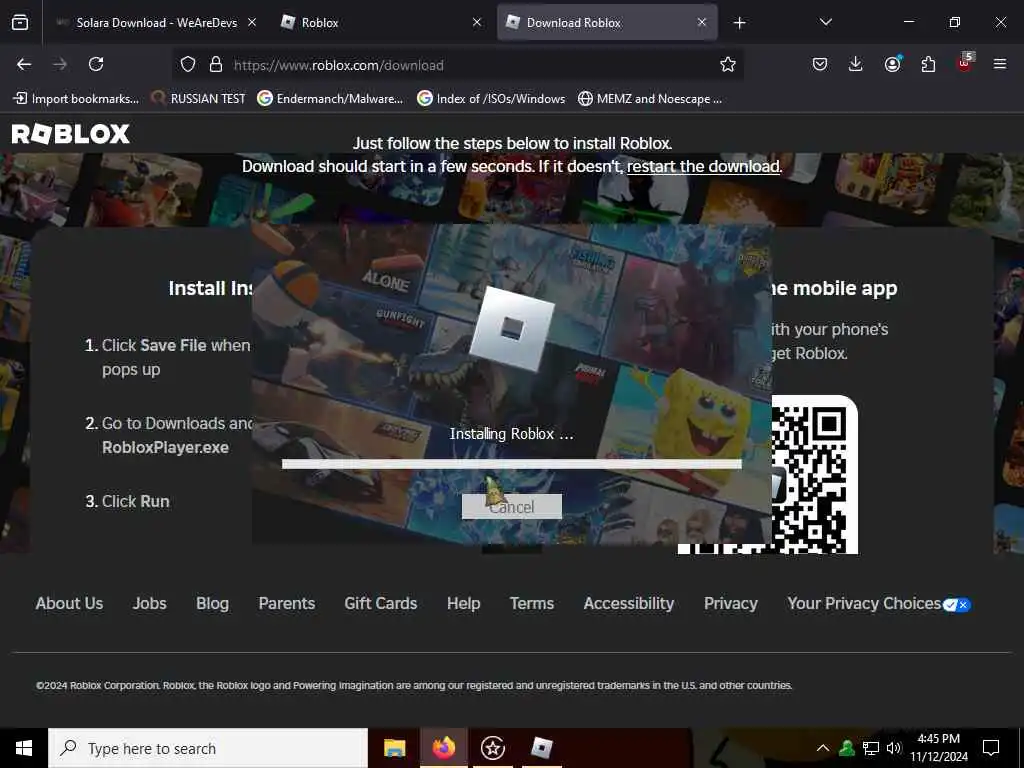This screenshot has height=768, width=1024.
Task: Expand the list all tabs dropdown
Action: pos(825,22)
